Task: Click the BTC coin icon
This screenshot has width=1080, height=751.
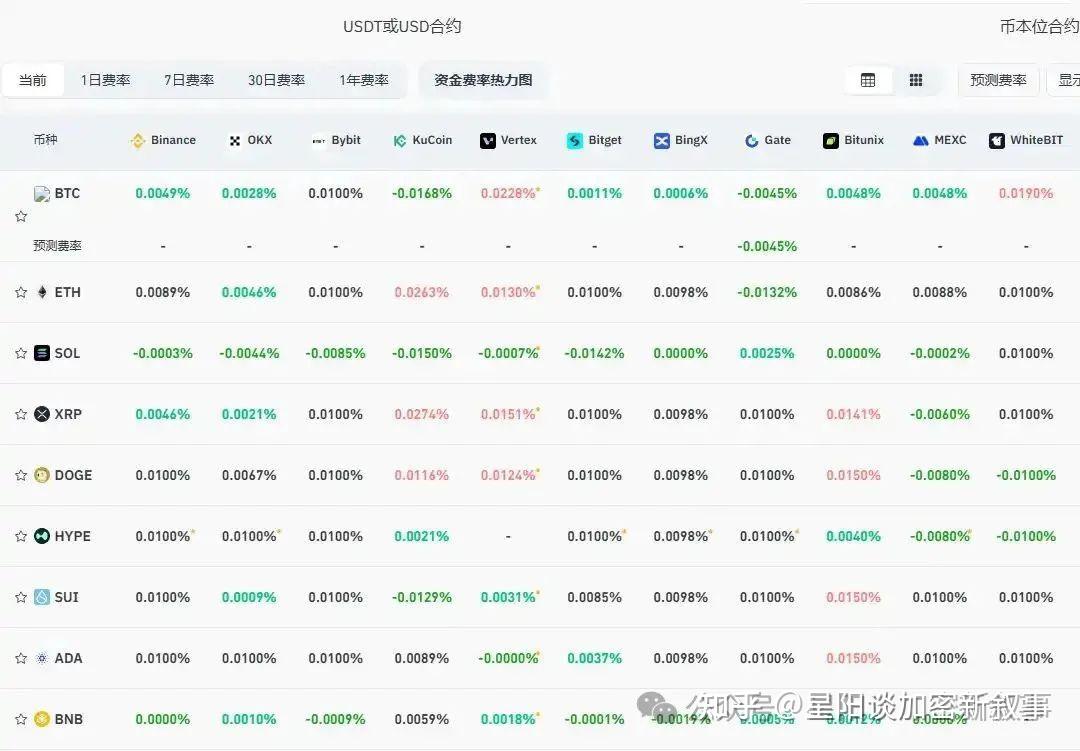Action: click(x=42, y=193)
